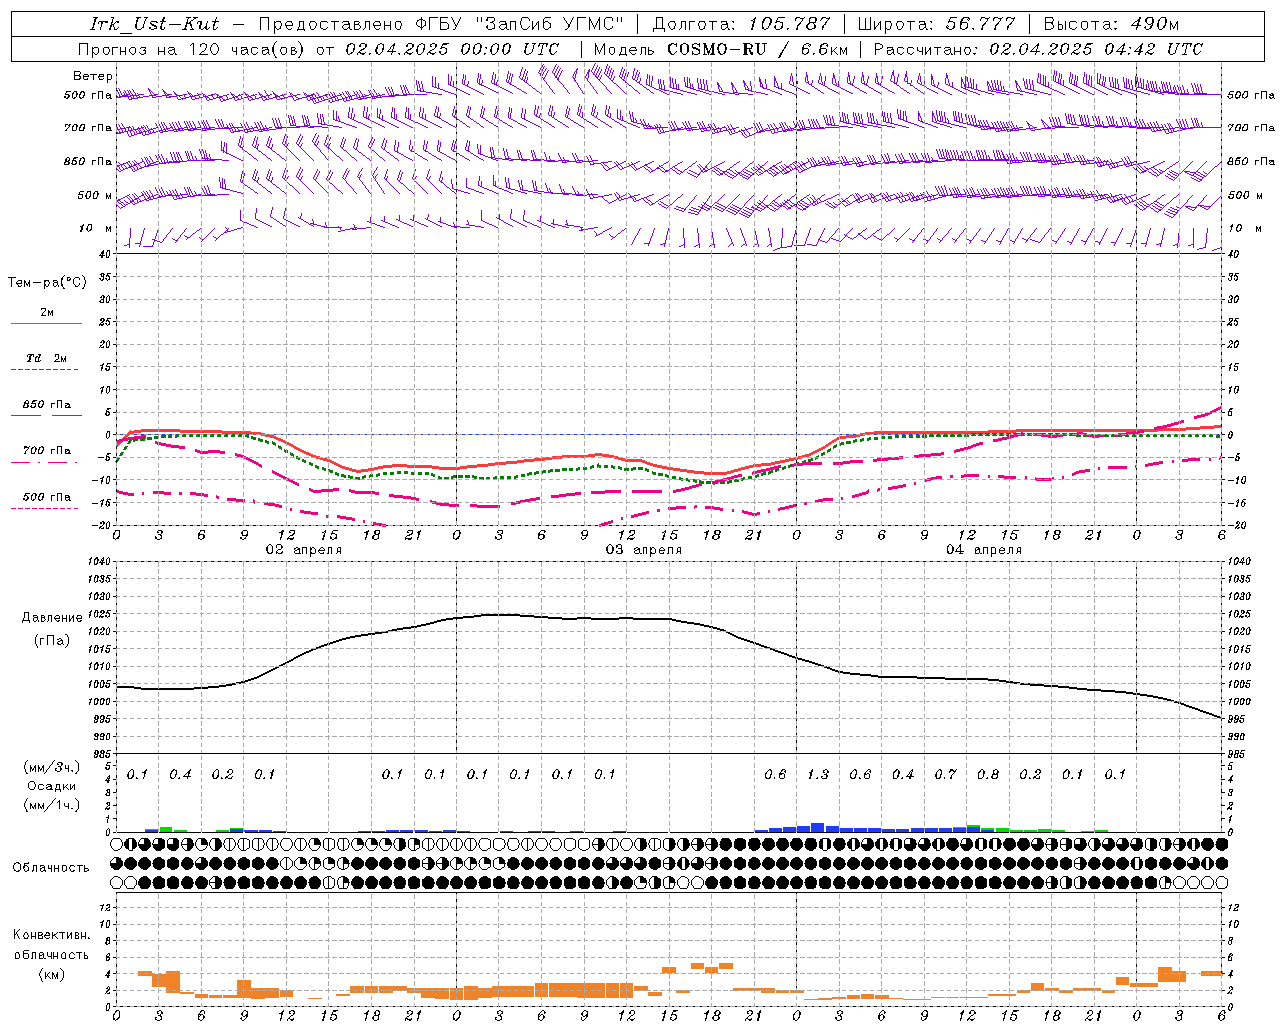
Task: Click the Конвективн. panel label
Action: pos(51,935)
